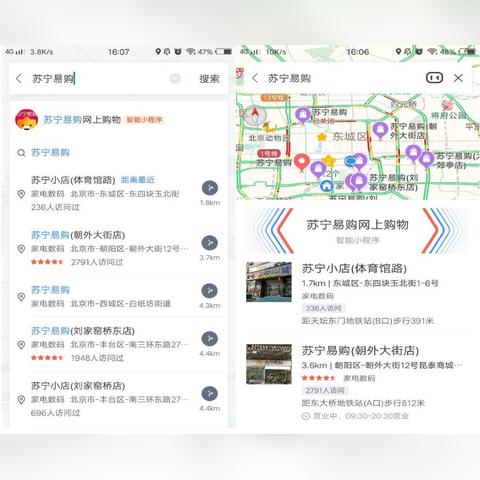The image size is (480, 480).
Task: Tap 苏宁易购 text in map search bar
Action: pos(289,78)
